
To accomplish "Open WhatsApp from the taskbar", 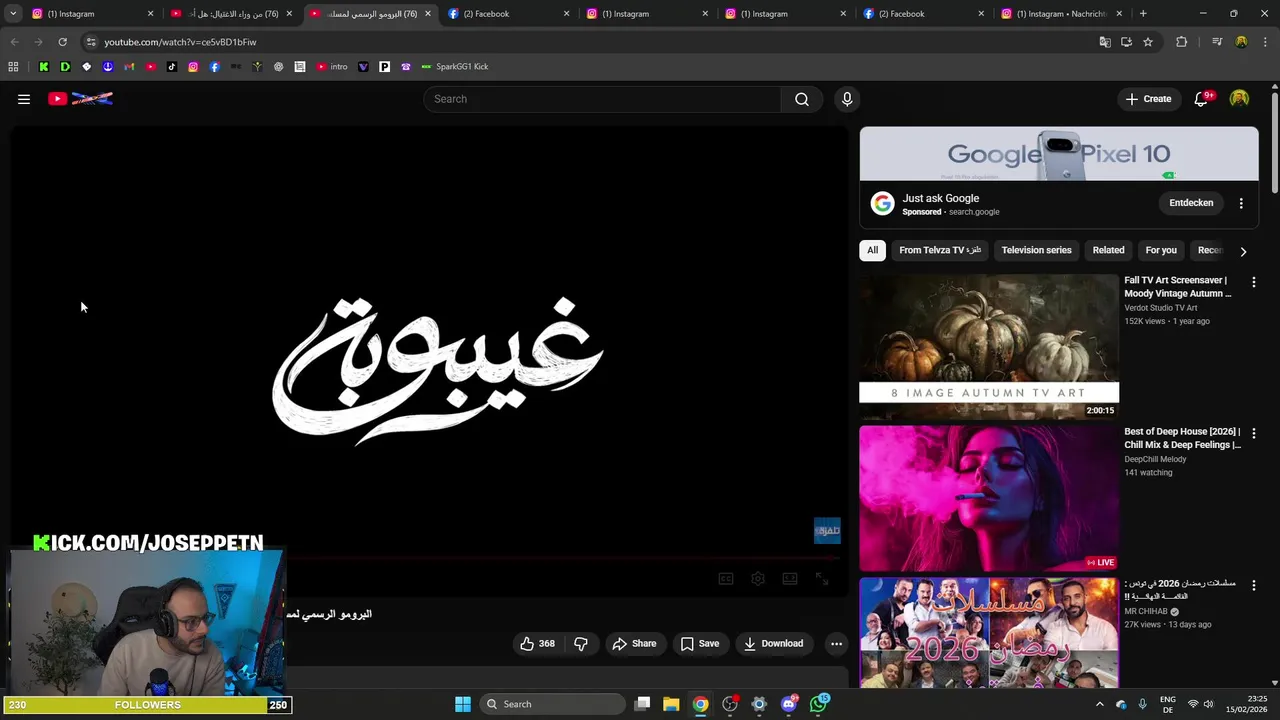I will 819,704.
